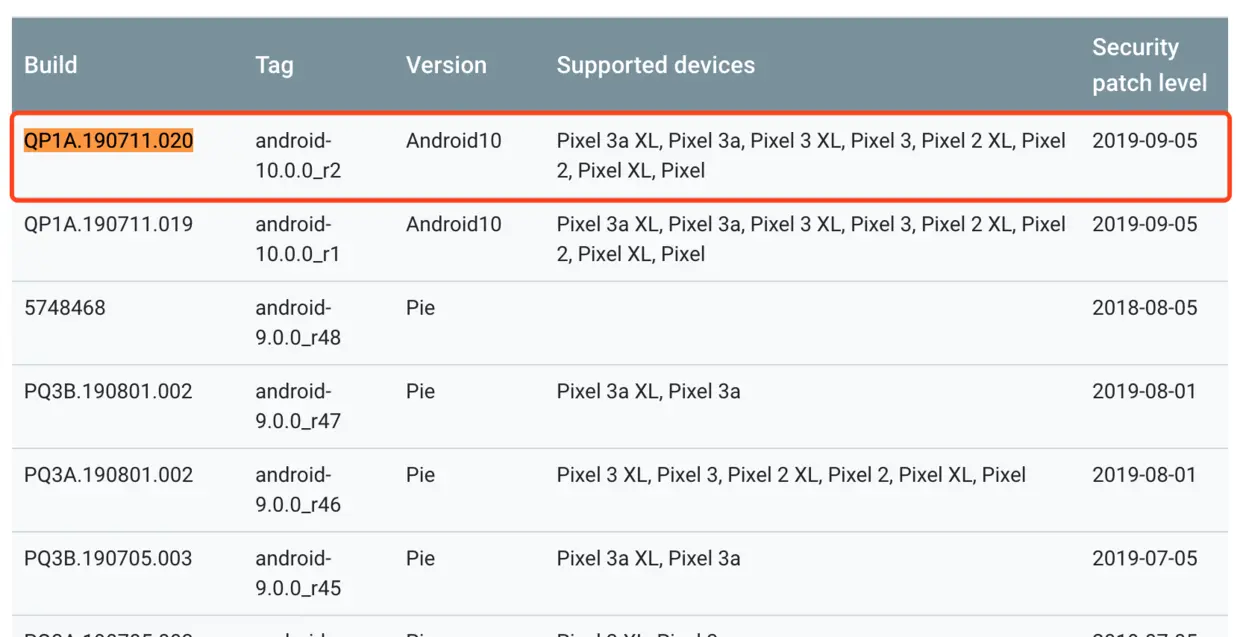Click the android-9.0.0_r48 tag

(x=298, y=323)
